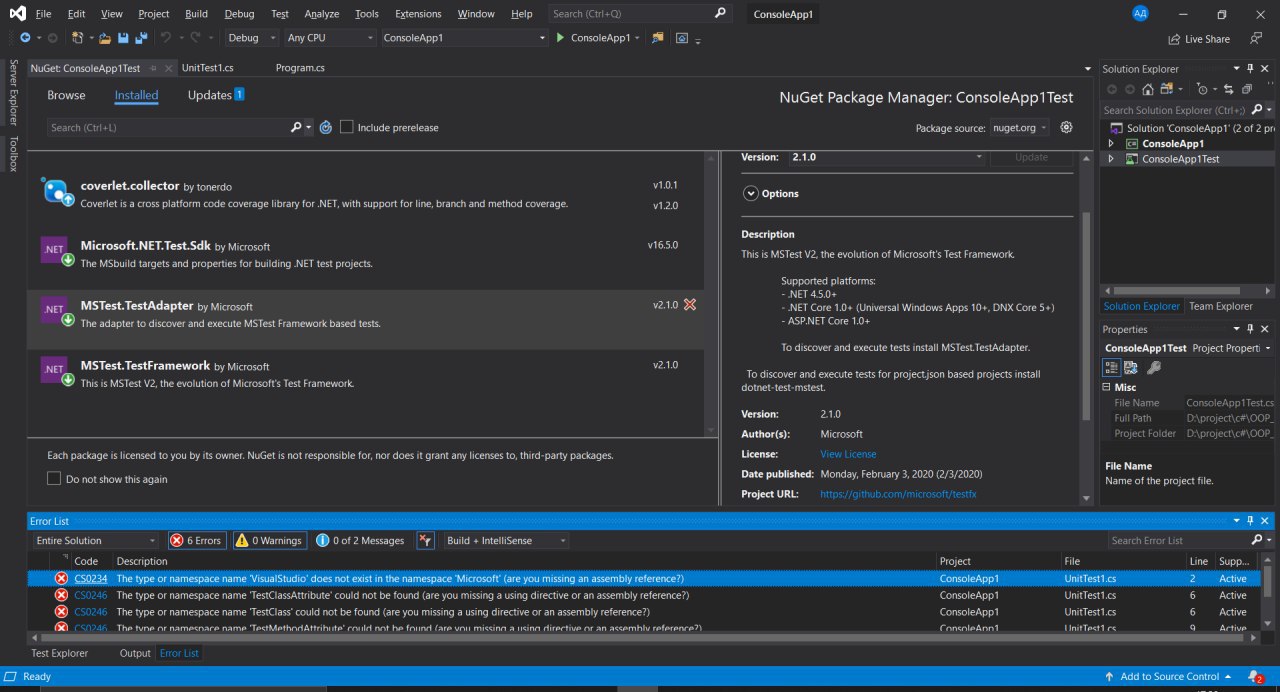The height and width of the screenshot is (692, 1280).
Task: Click the Live Share button
Action: tap(1199, 39)
